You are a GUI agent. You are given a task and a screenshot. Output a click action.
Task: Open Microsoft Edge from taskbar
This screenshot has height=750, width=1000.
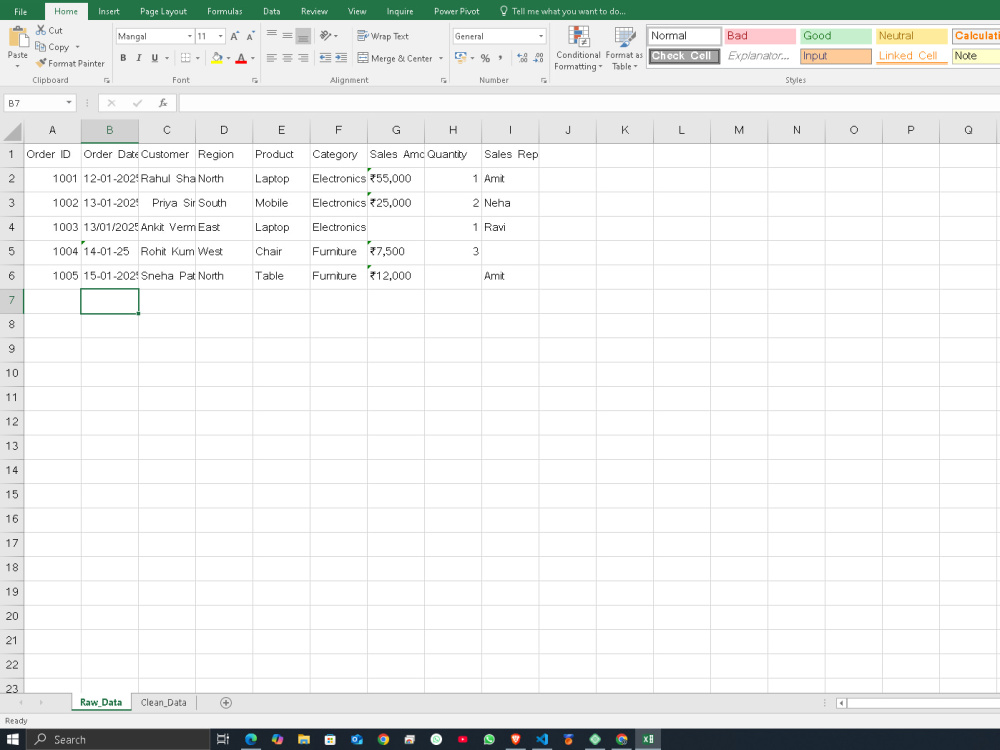tap(251, 739)
